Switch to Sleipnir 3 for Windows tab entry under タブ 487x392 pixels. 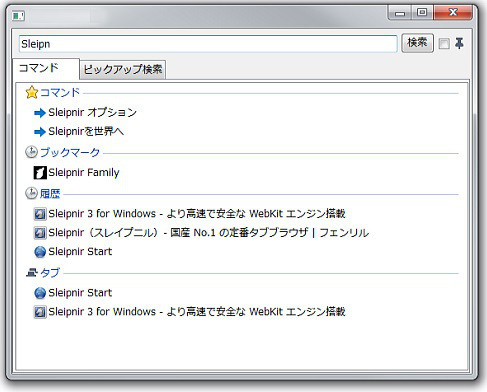point(197,312)
